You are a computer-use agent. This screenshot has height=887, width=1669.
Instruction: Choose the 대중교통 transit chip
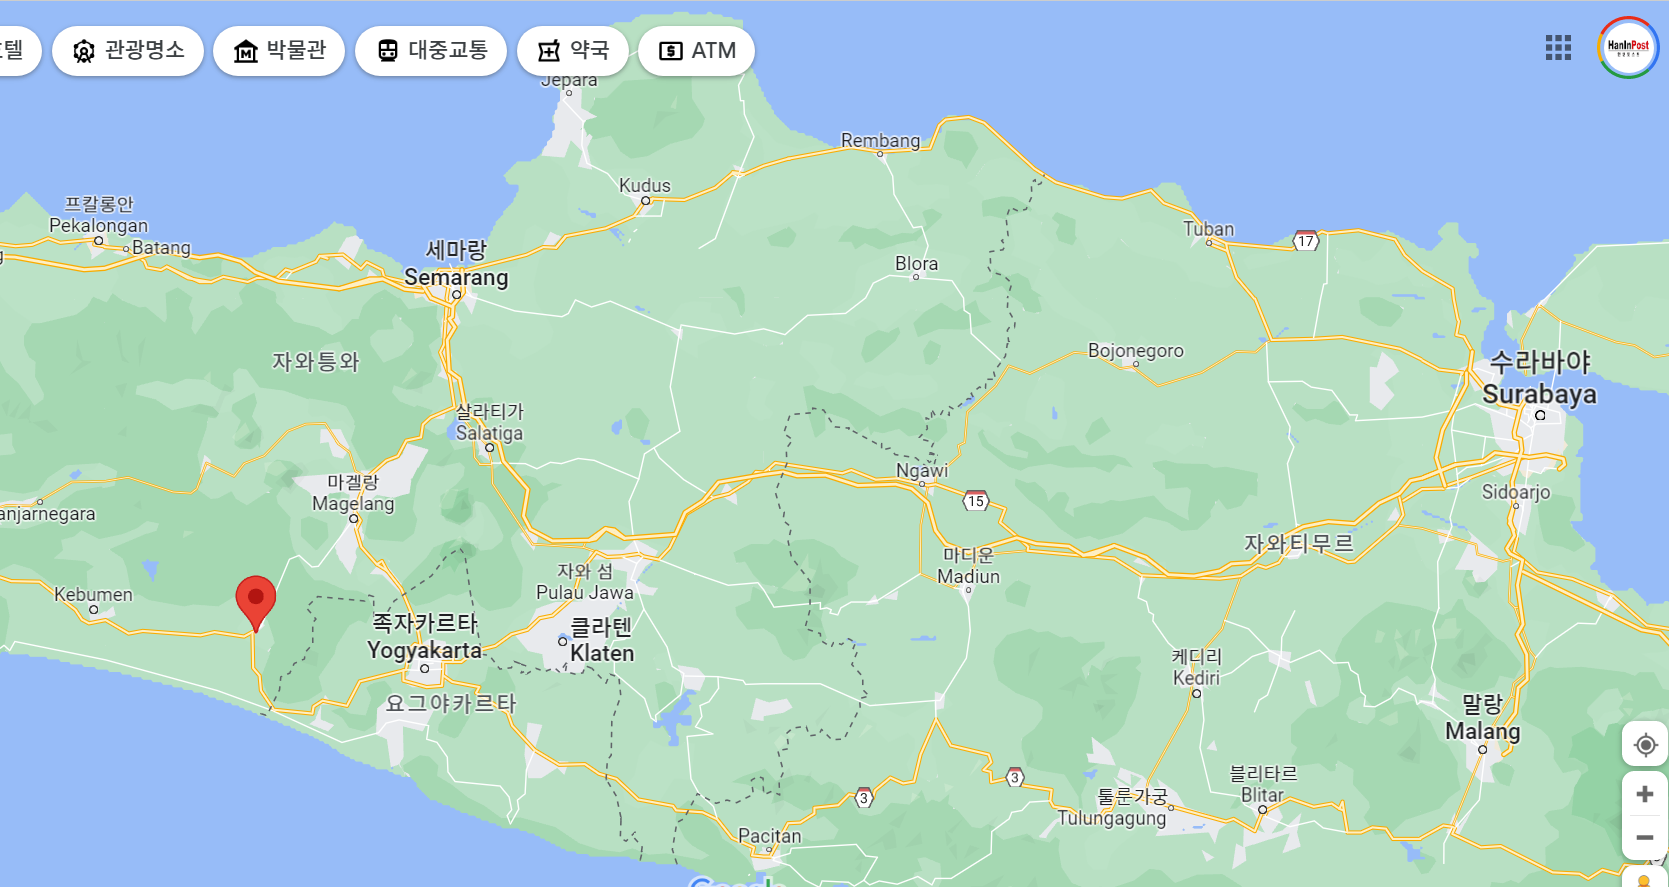[x=432, y=51]
